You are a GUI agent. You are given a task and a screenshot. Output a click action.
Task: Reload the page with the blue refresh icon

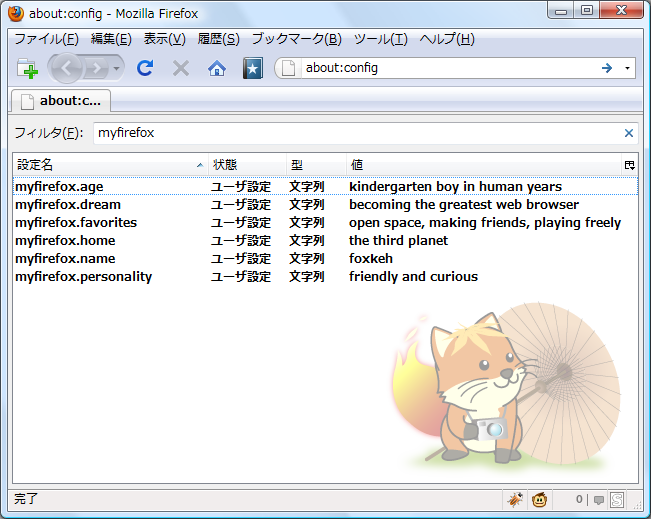point(145,68)
